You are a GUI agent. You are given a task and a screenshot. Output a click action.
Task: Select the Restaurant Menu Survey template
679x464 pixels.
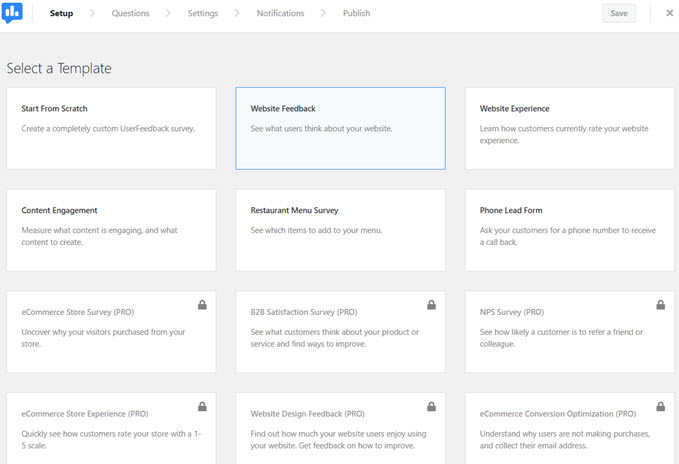point(340,230)
